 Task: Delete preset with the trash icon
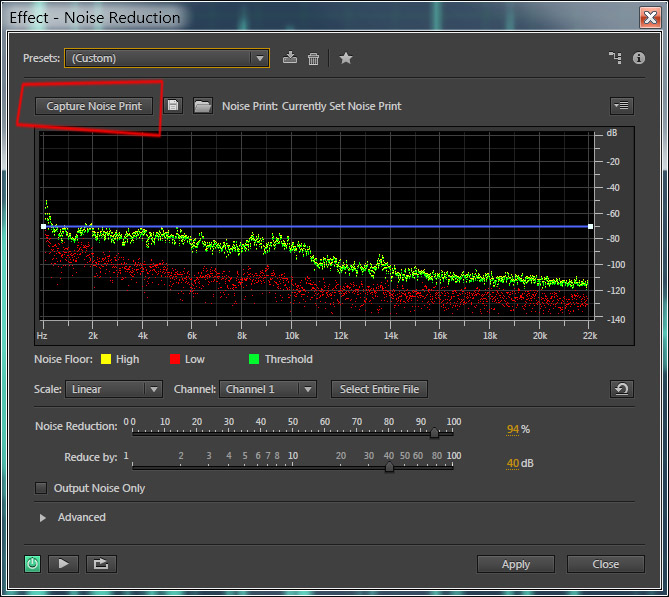[313, 58]
